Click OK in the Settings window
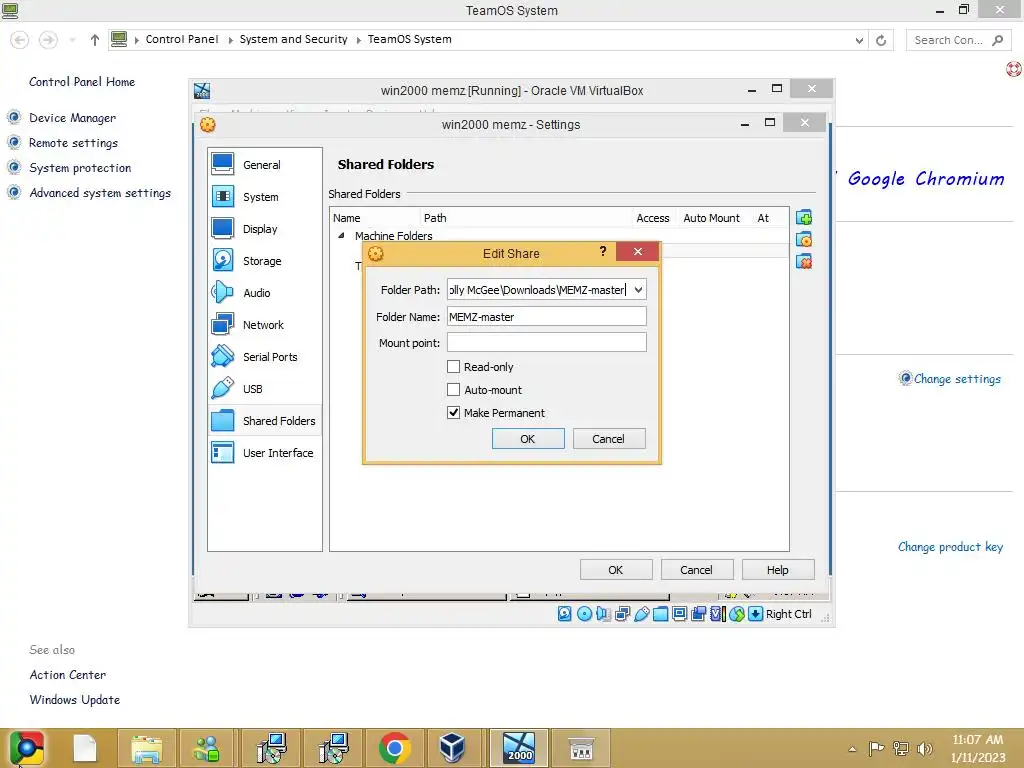 tap(616, 569)
